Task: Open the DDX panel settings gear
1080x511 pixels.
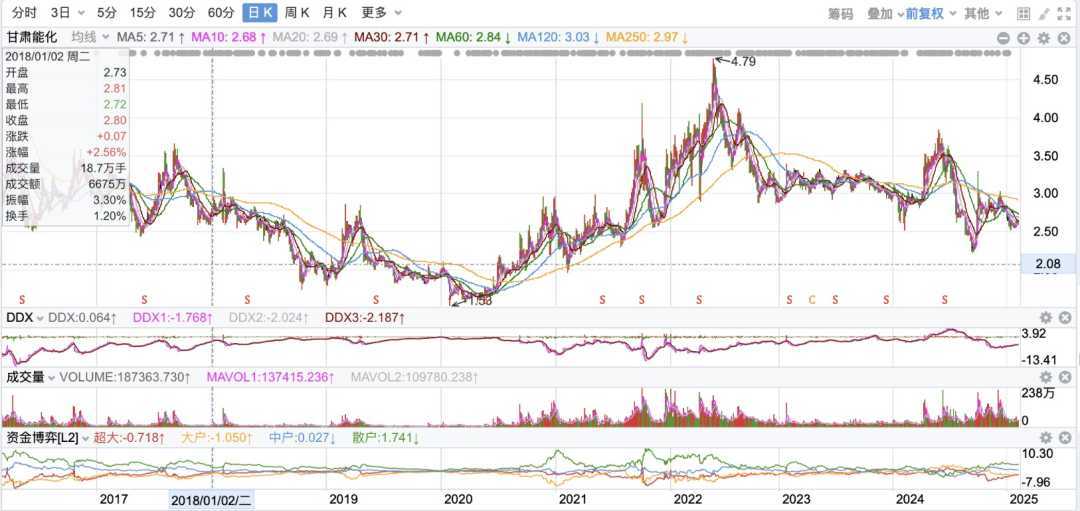Action: point(1046,317)
